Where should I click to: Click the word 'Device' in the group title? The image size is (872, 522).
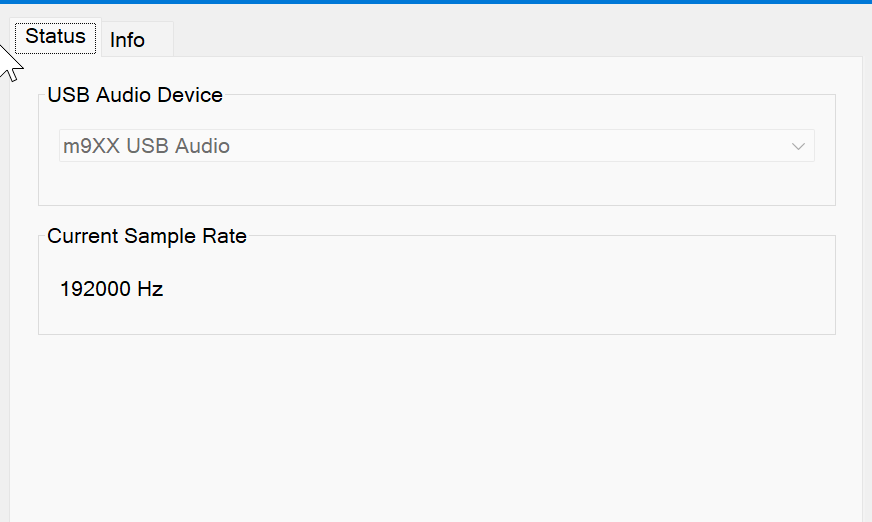pyautogui.click(x=191, y=96)
